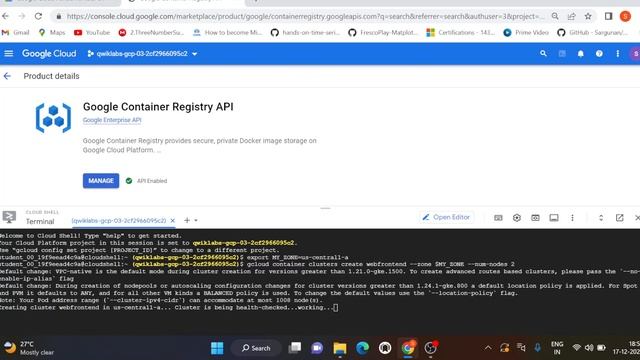Click the Terminal label
Screen dimensions: 640x360
[x=40, y=221]
